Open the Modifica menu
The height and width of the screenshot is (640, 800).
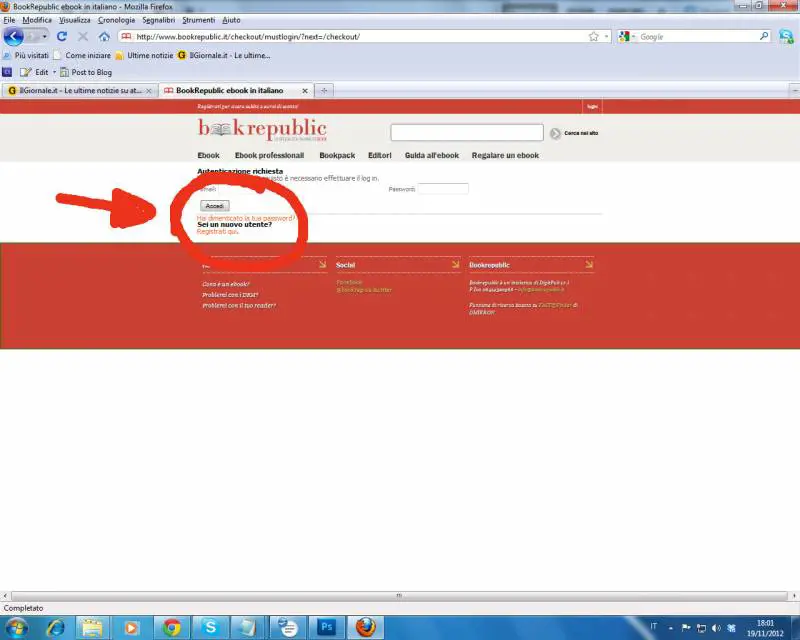click(x=37, y=20)
